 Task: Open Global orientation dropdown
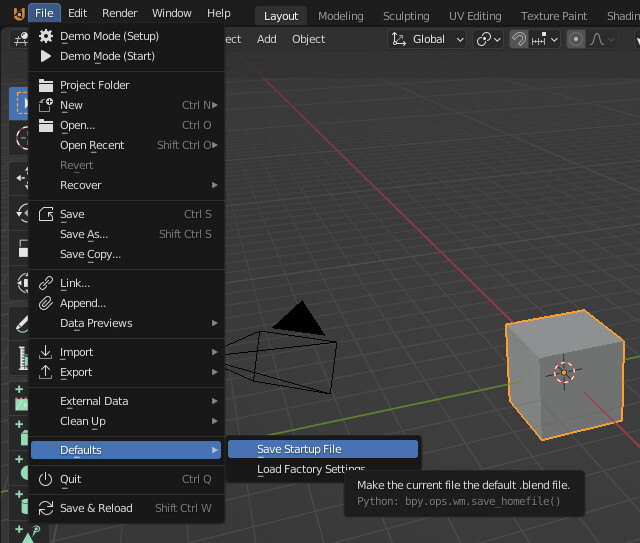(427, 39)
